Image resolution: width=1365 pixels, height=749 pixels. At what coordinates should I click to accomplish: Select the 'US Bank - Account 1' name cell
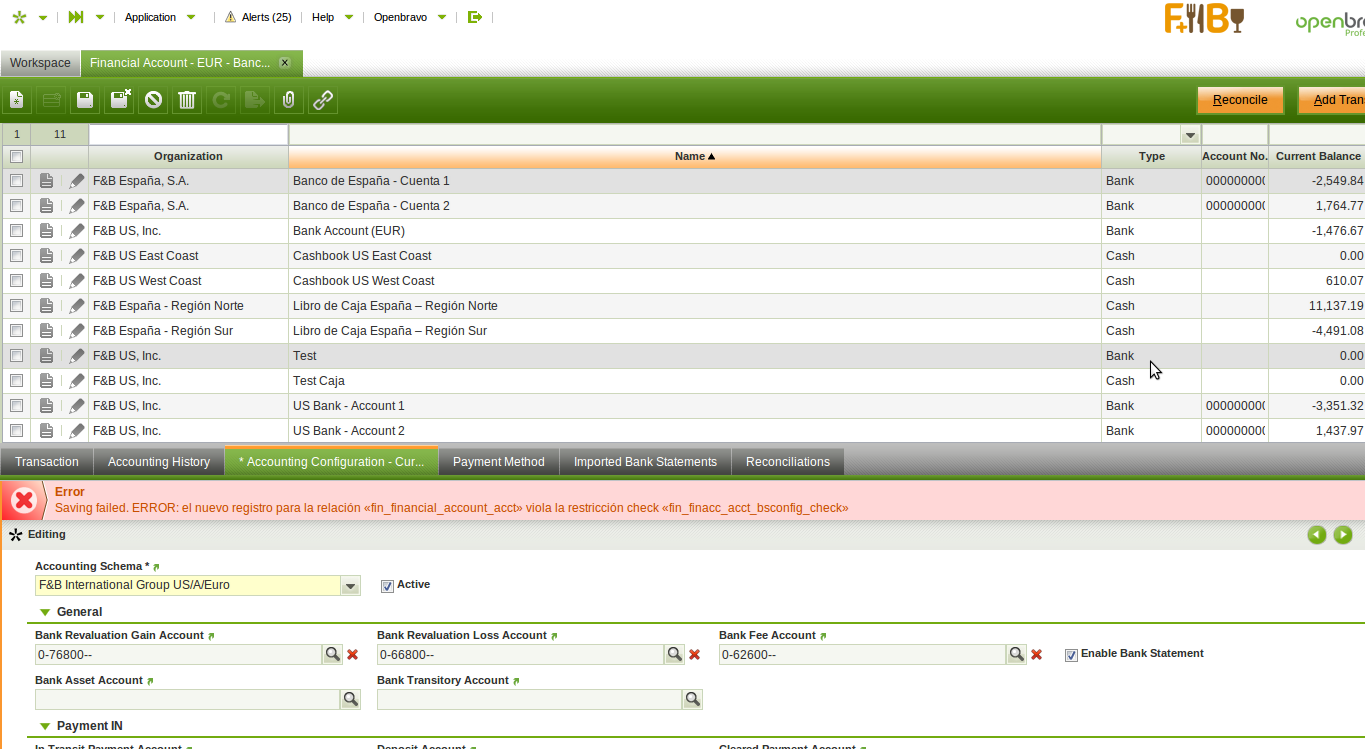[695, 406]
